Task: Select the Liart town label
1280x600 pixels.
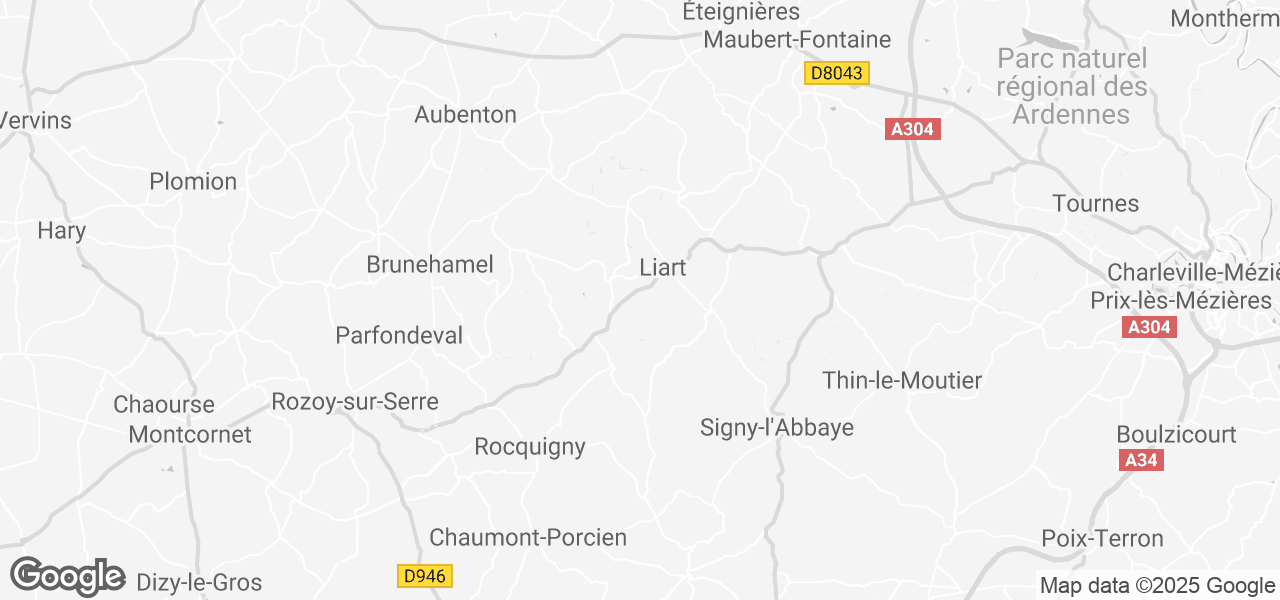Action: point(663,268)
